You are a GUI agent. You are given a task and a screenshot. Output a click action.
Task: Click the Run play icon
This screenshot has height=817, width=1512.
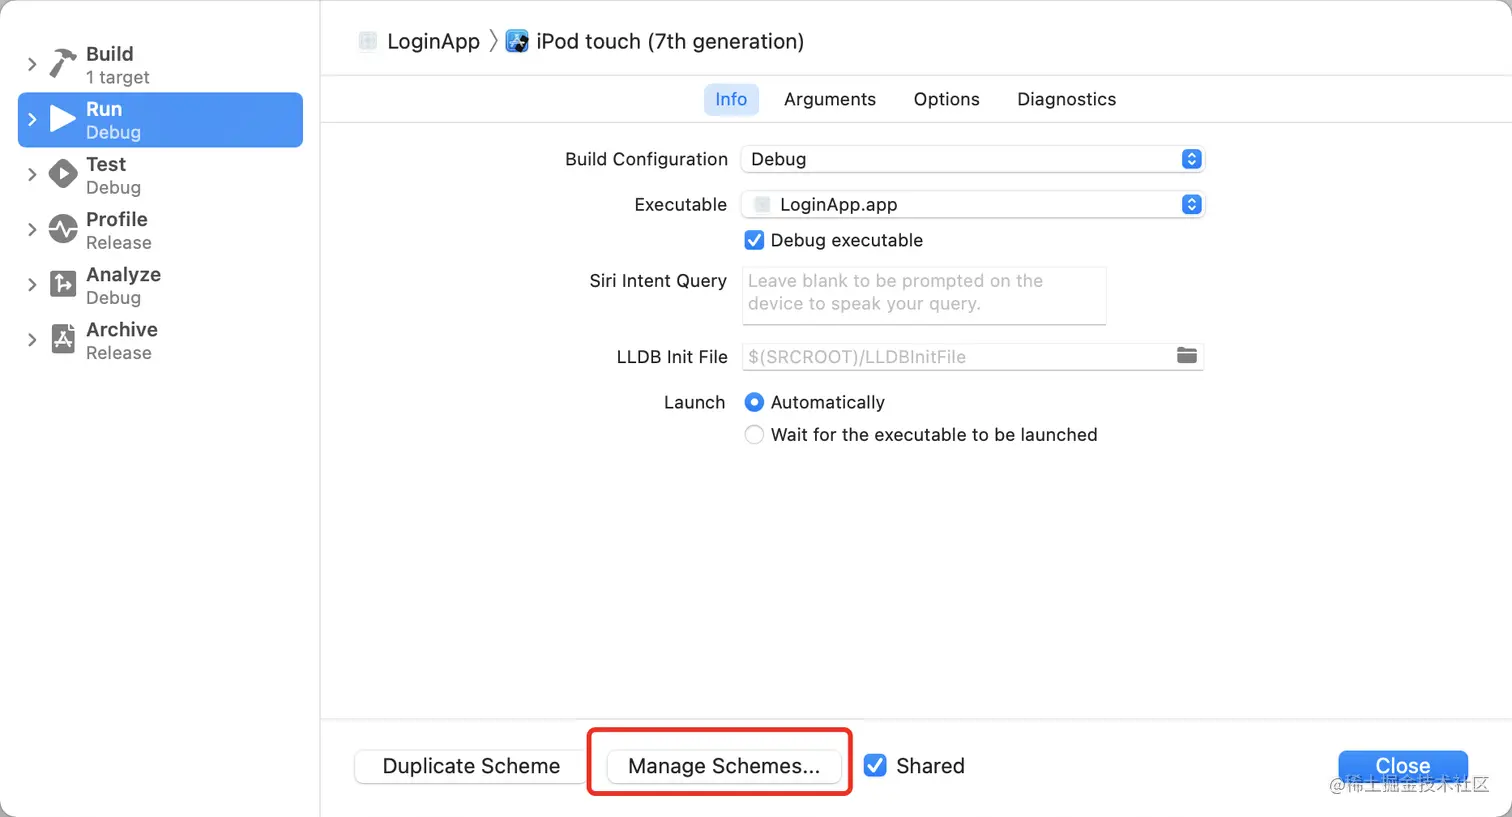[x=63, y=119]
